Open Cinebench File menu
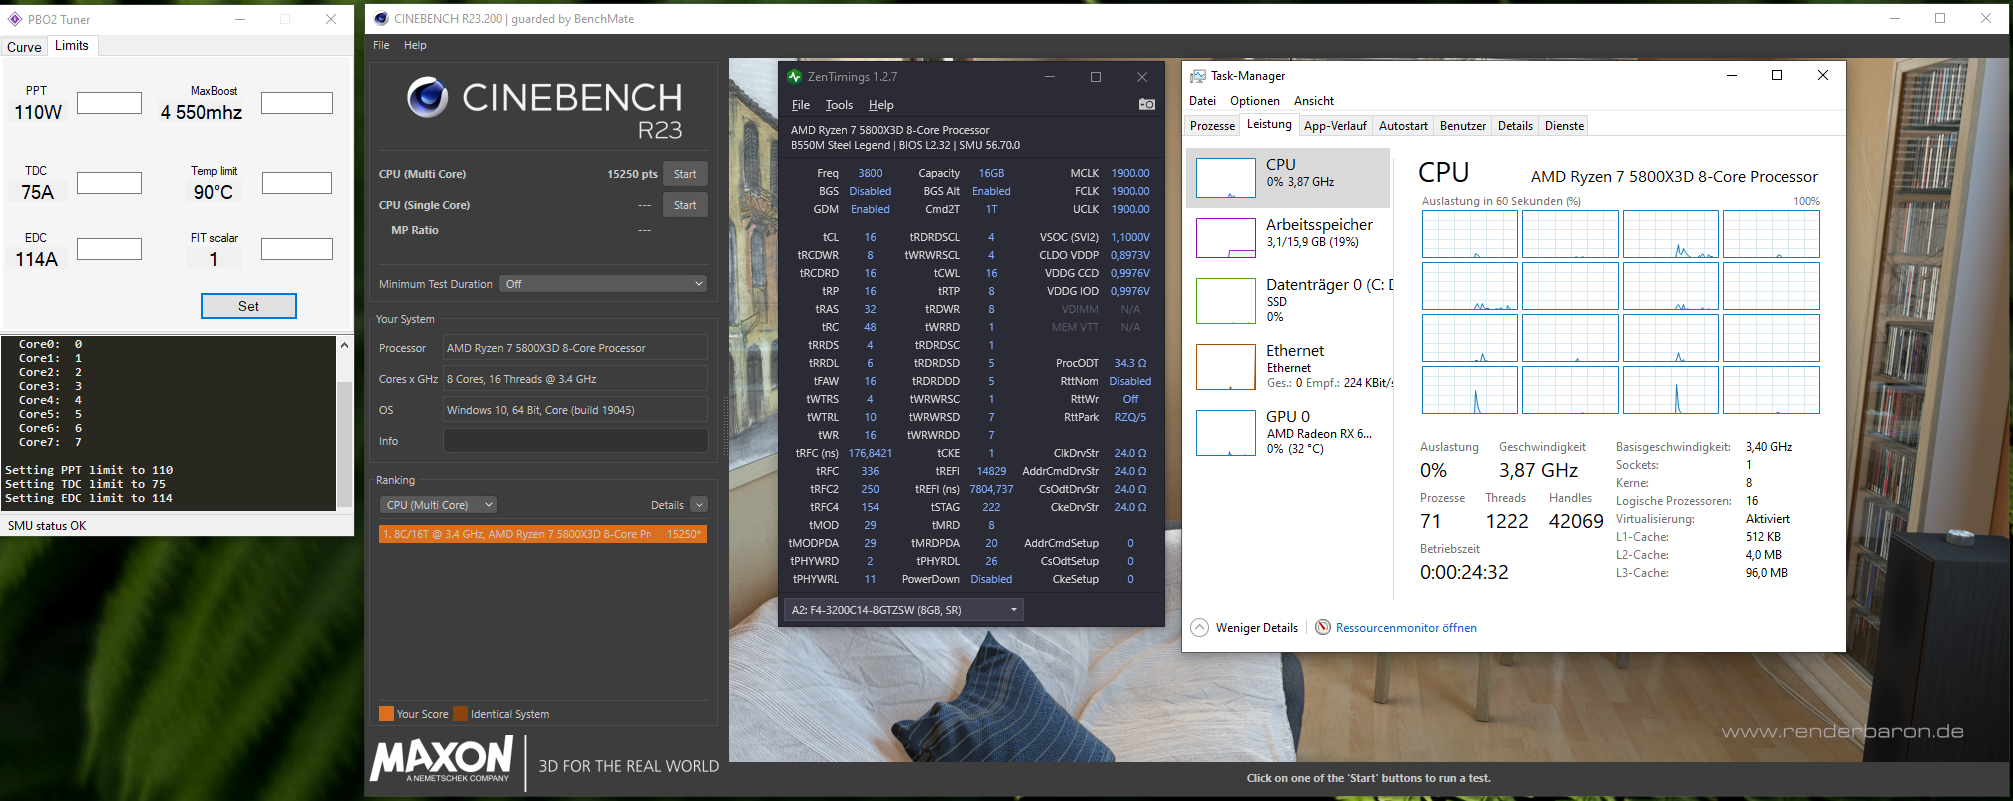Viewport: 2013px width, 801px height. 381,45
